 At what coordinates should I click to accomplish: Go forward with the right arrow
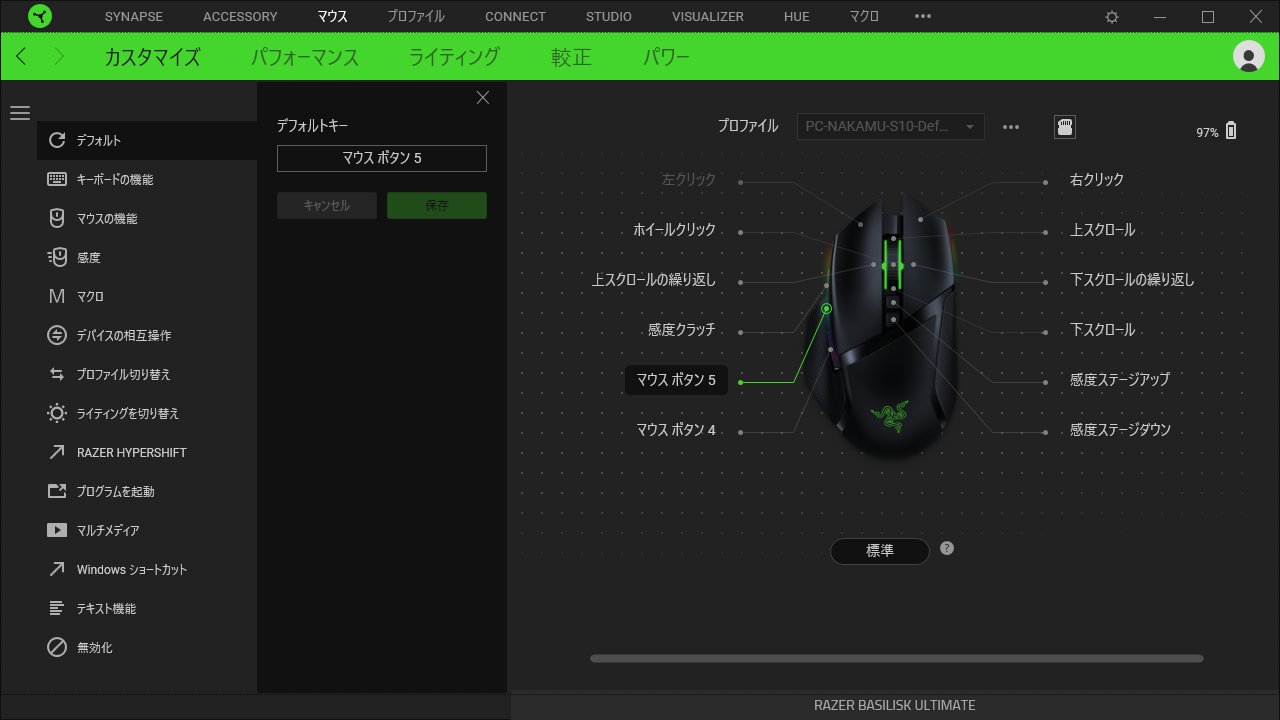click(59, 56)
